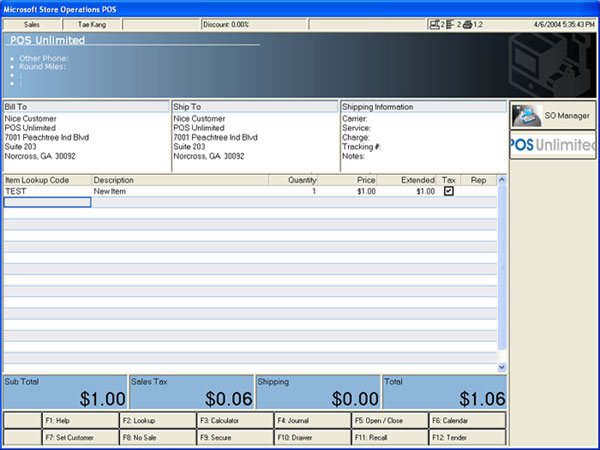The image size is (600, 450).
Task: Click Extended column header
Action: point(407,180)
